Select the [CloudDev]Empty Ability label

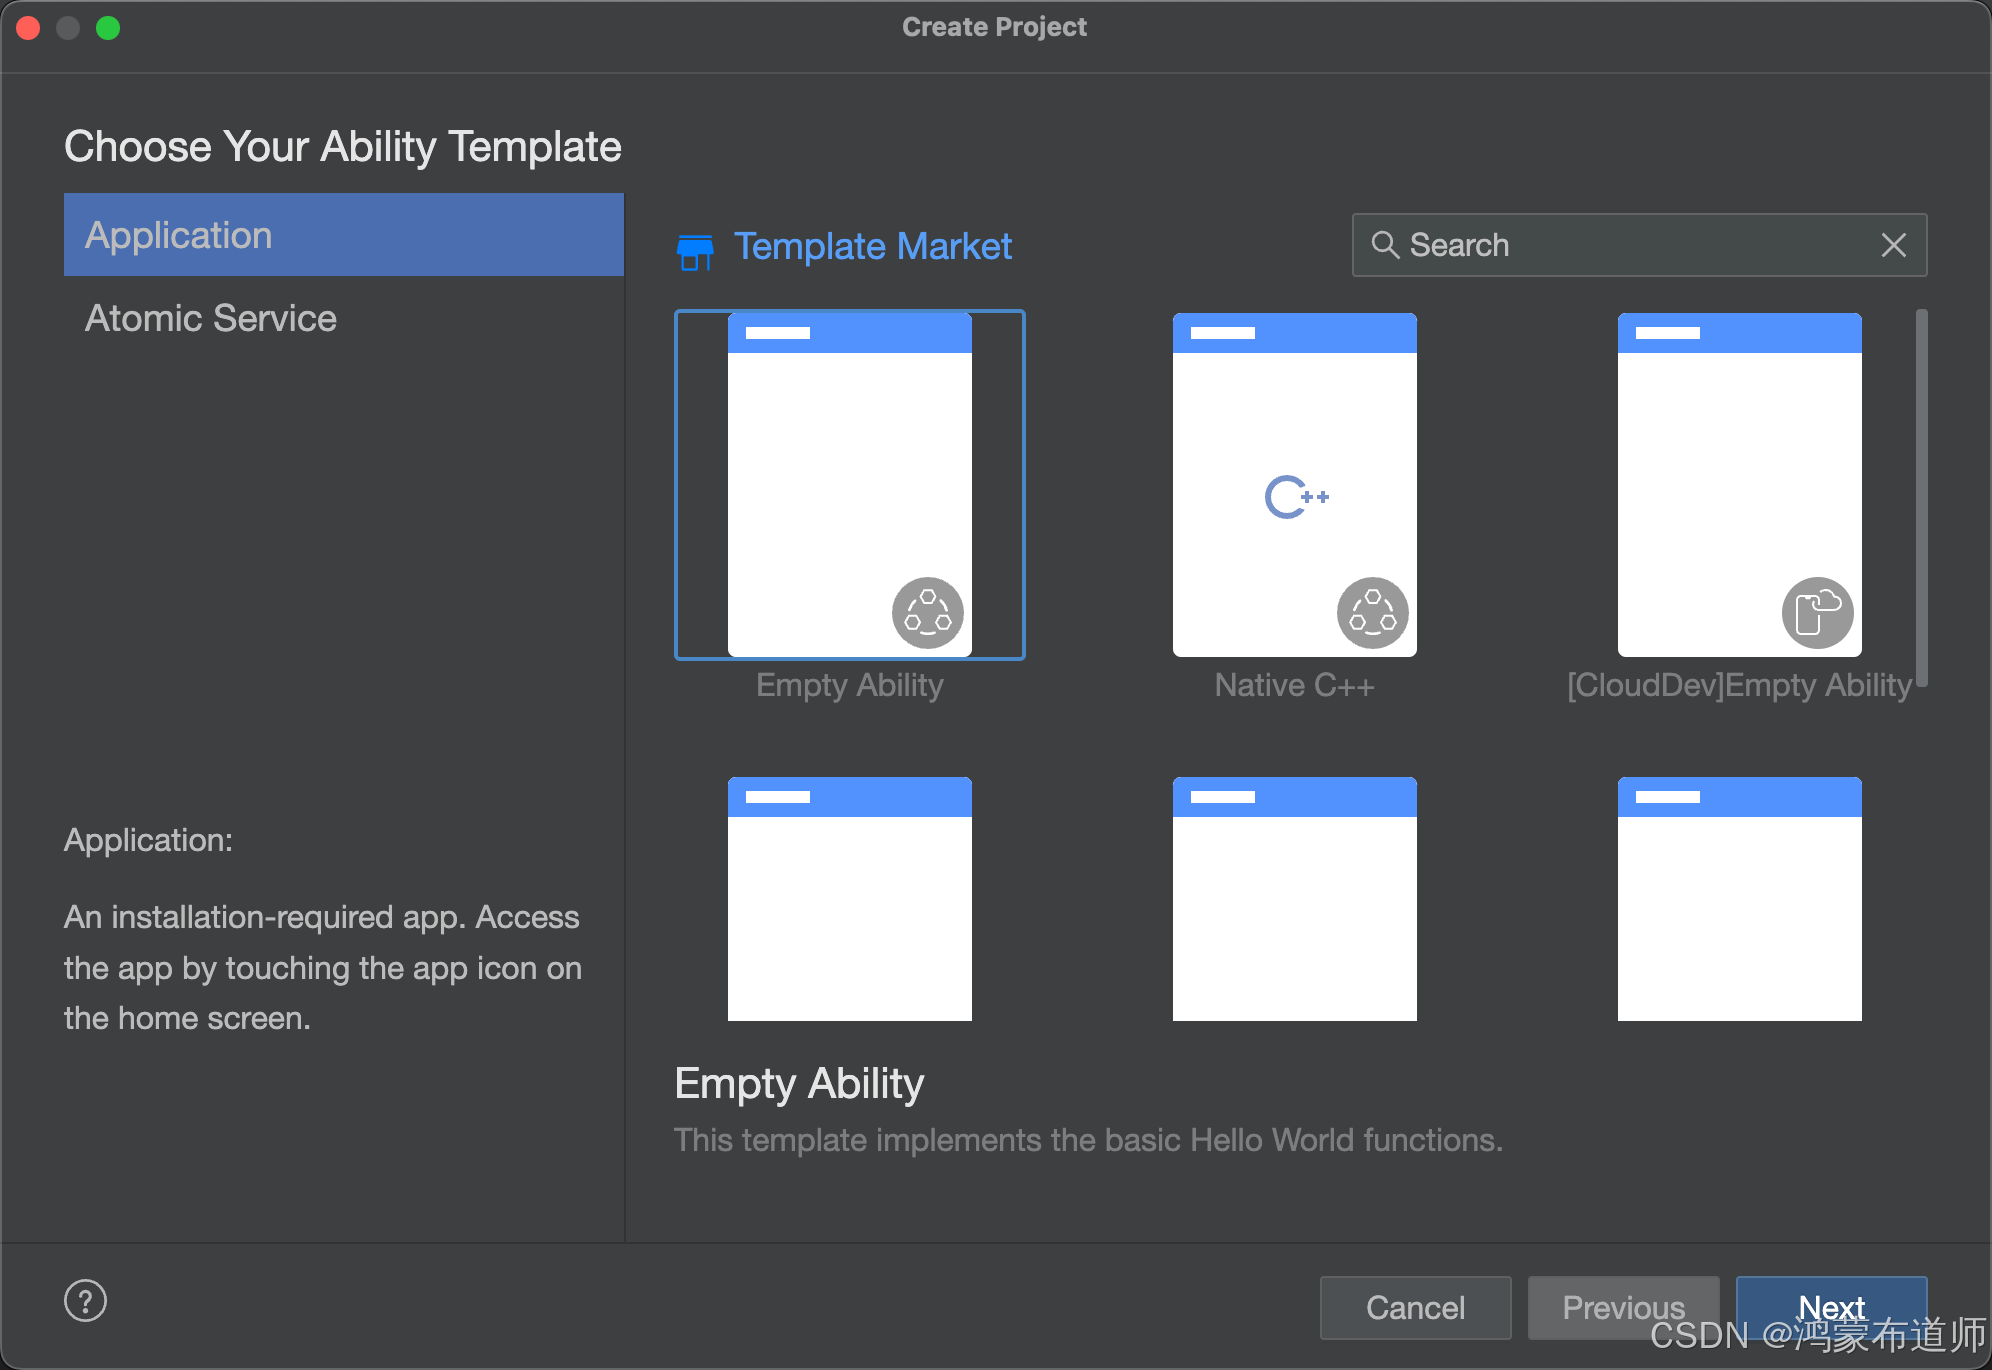click(1738, 685)
